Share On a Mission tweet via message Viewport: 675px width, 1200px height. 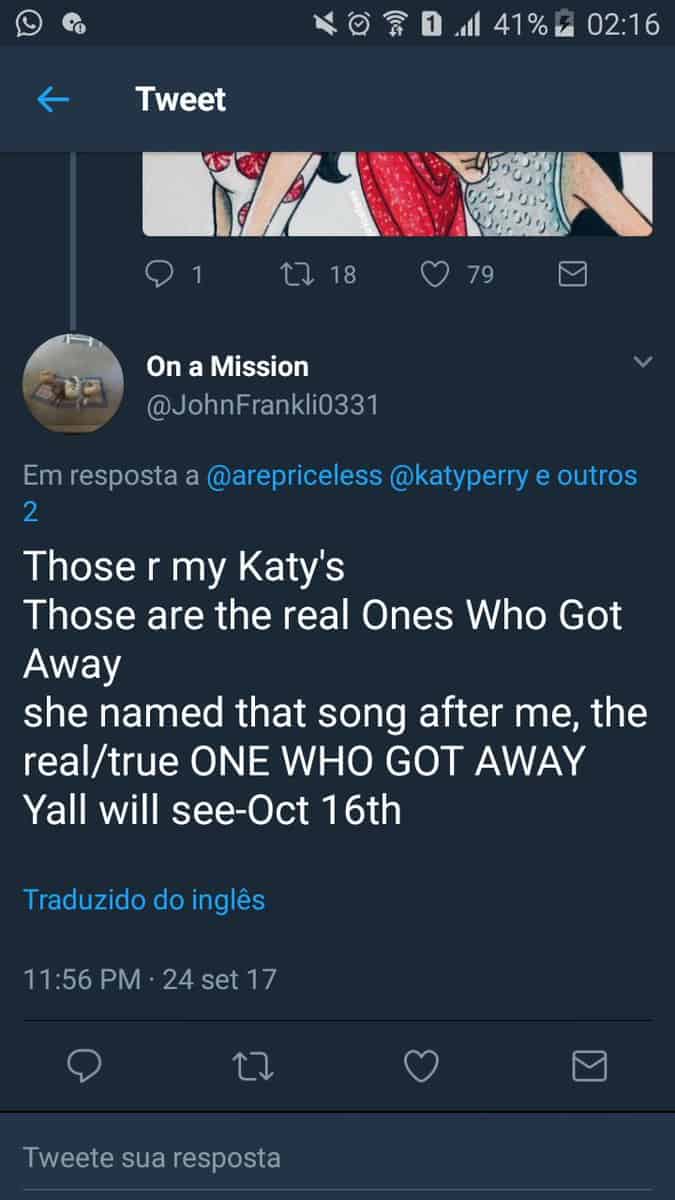(589, 1067)
